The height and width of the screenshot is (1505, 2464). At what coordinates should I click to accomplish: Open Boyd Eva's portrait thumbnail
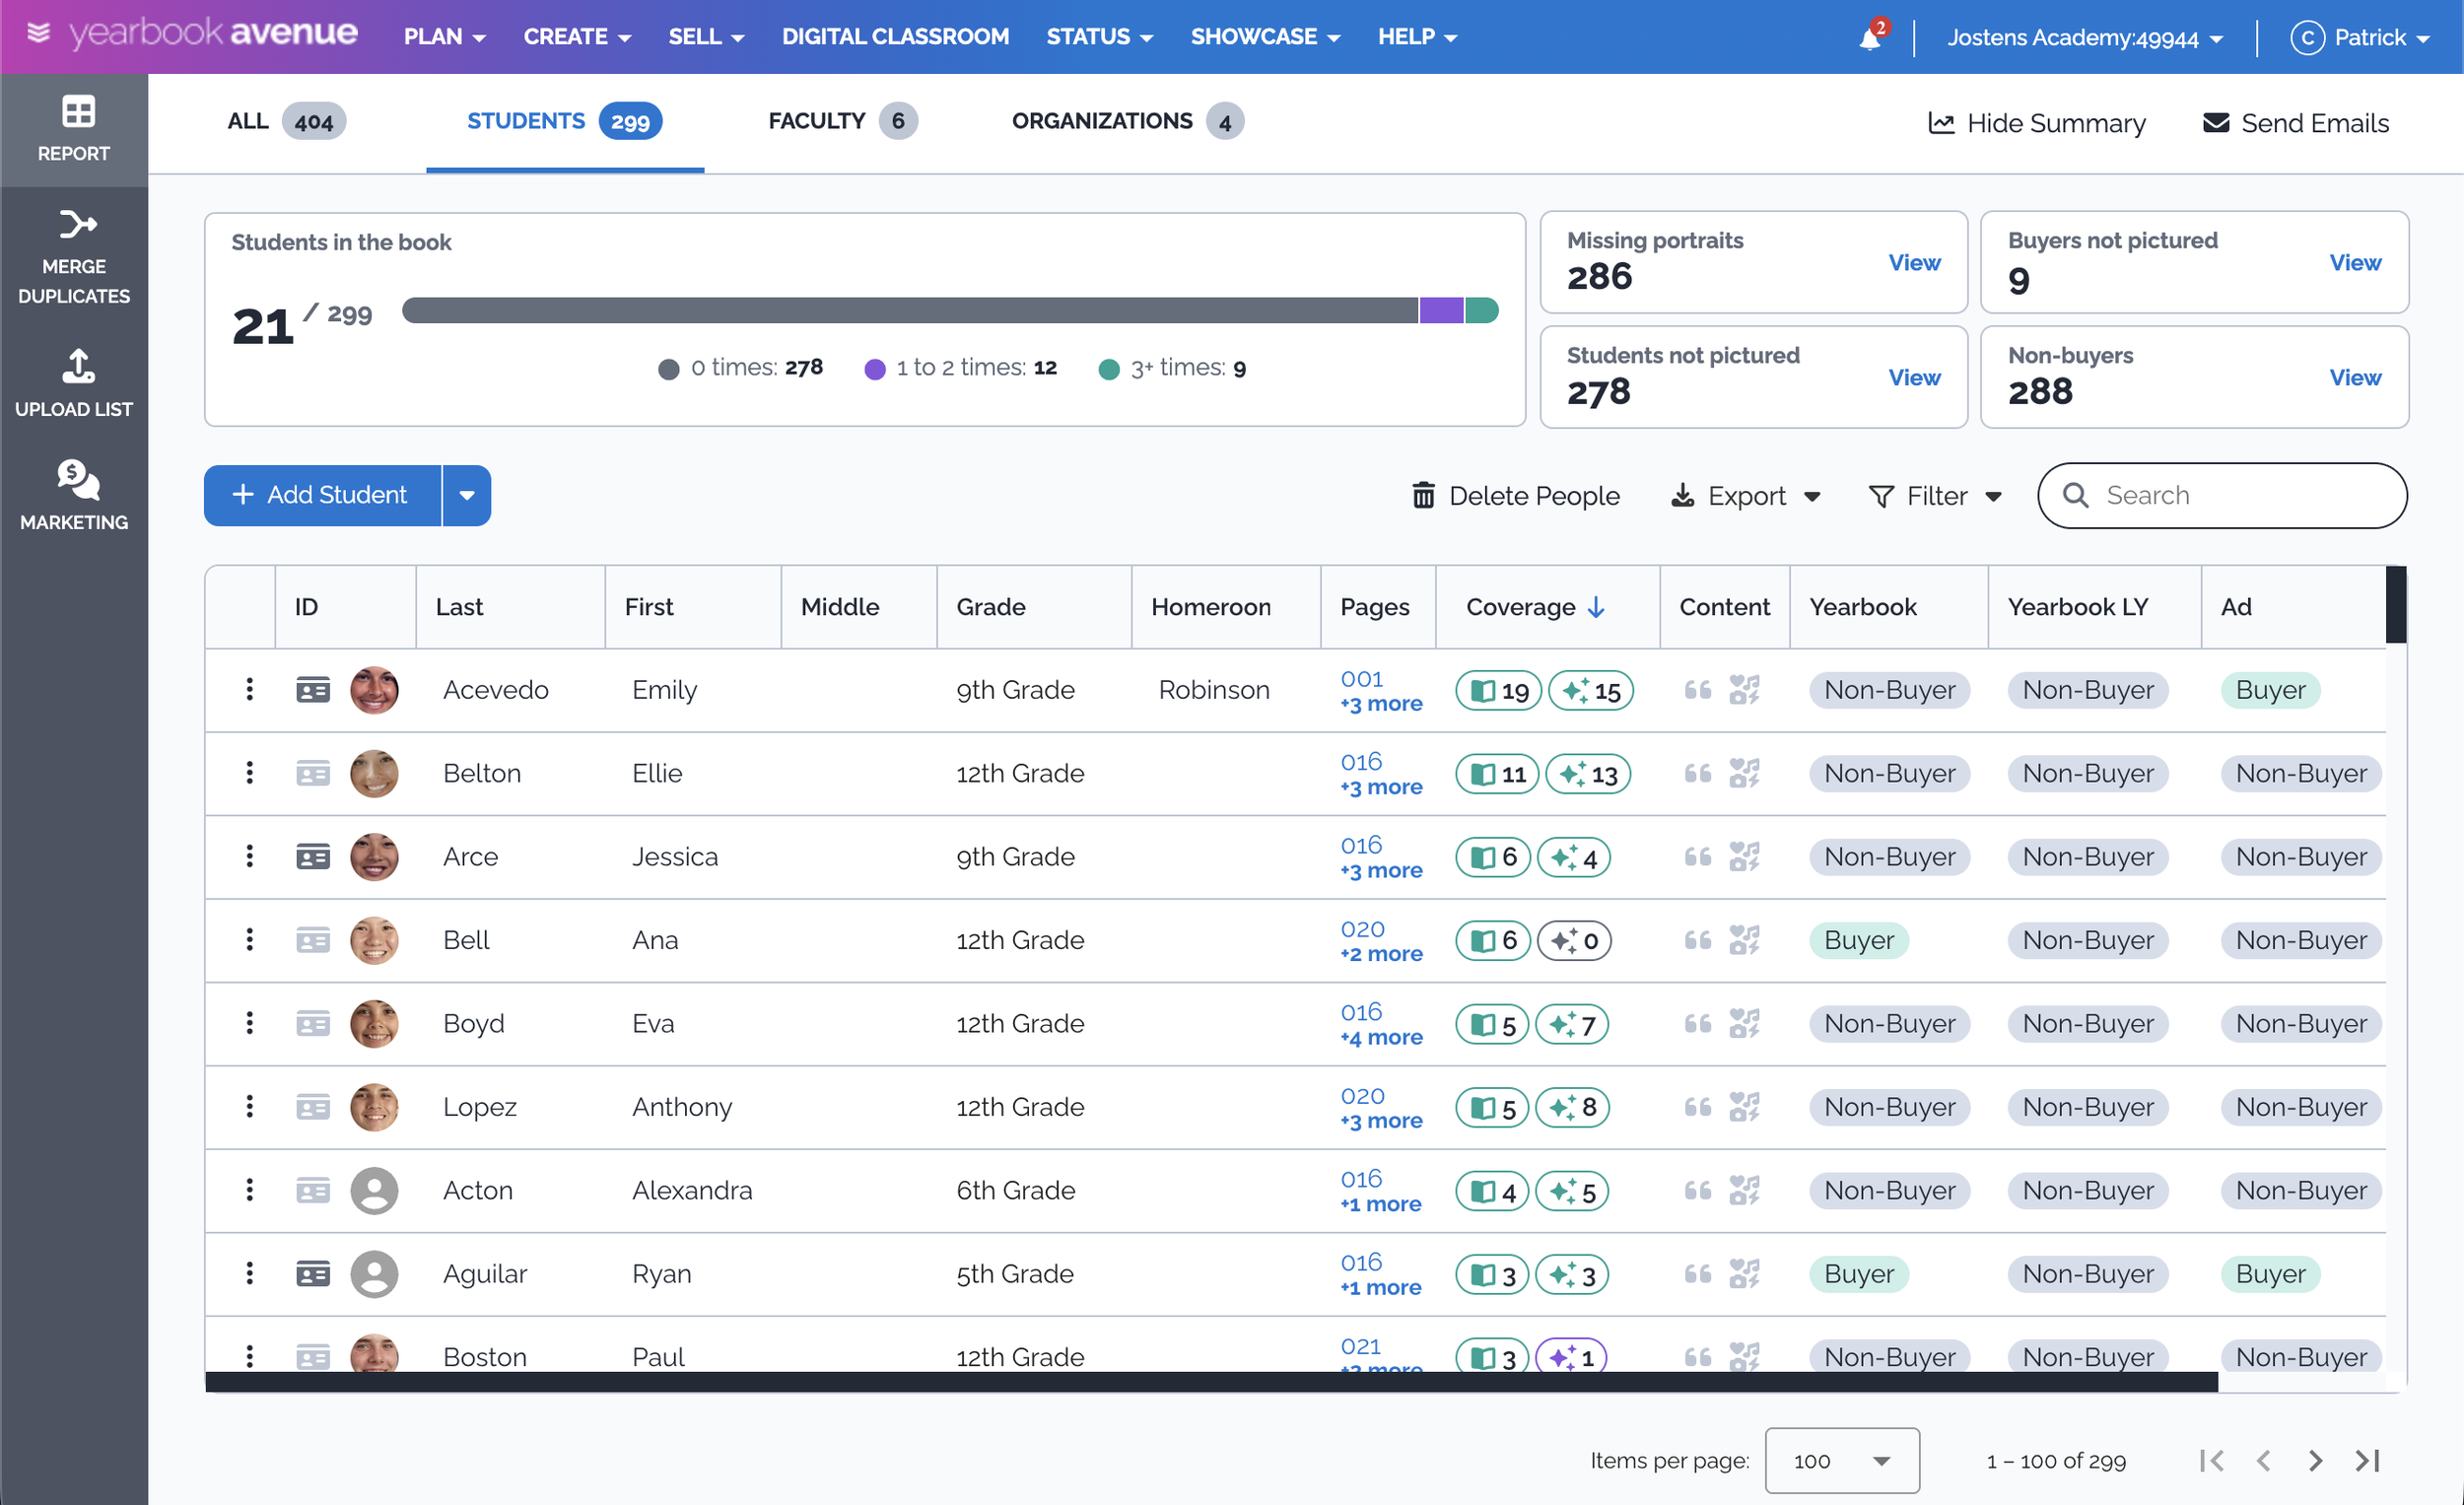click(x=374, y=1024)
